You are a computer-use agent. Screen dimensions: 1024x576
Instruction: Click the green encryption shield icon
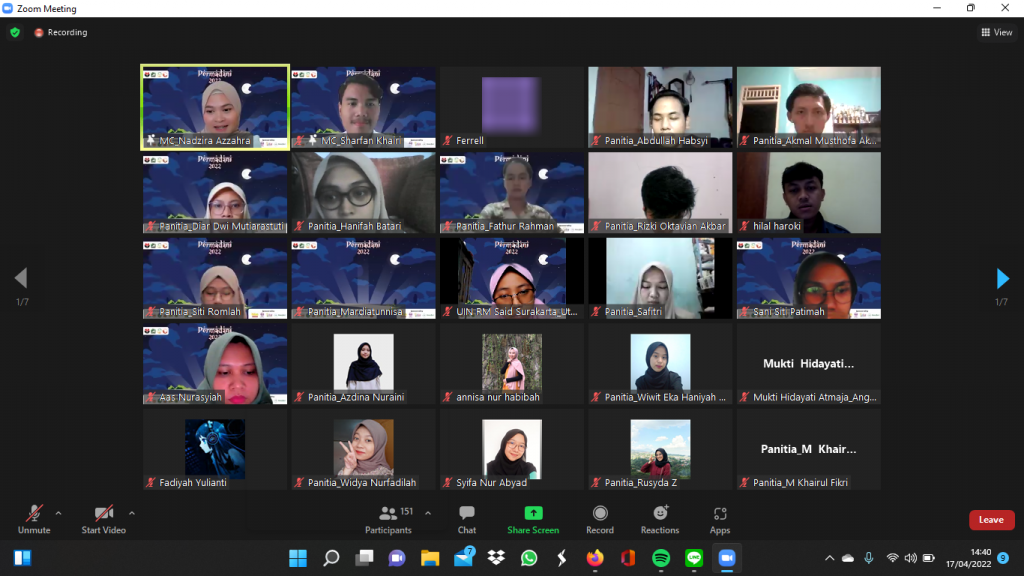point(15,32)
